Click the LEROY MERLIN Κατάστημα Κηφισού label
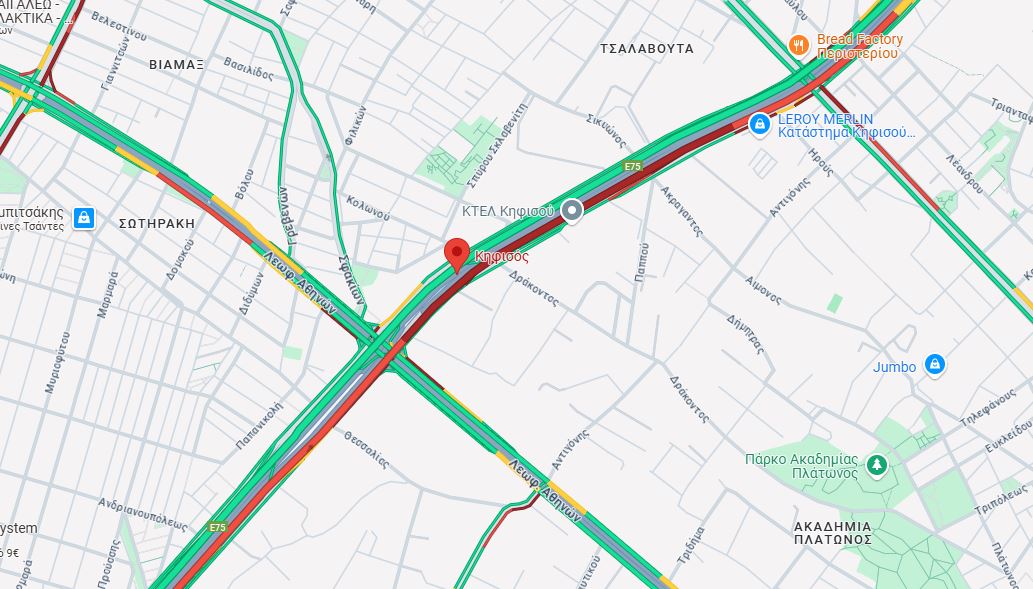The image size is (1033, 589). click(846, 126)
